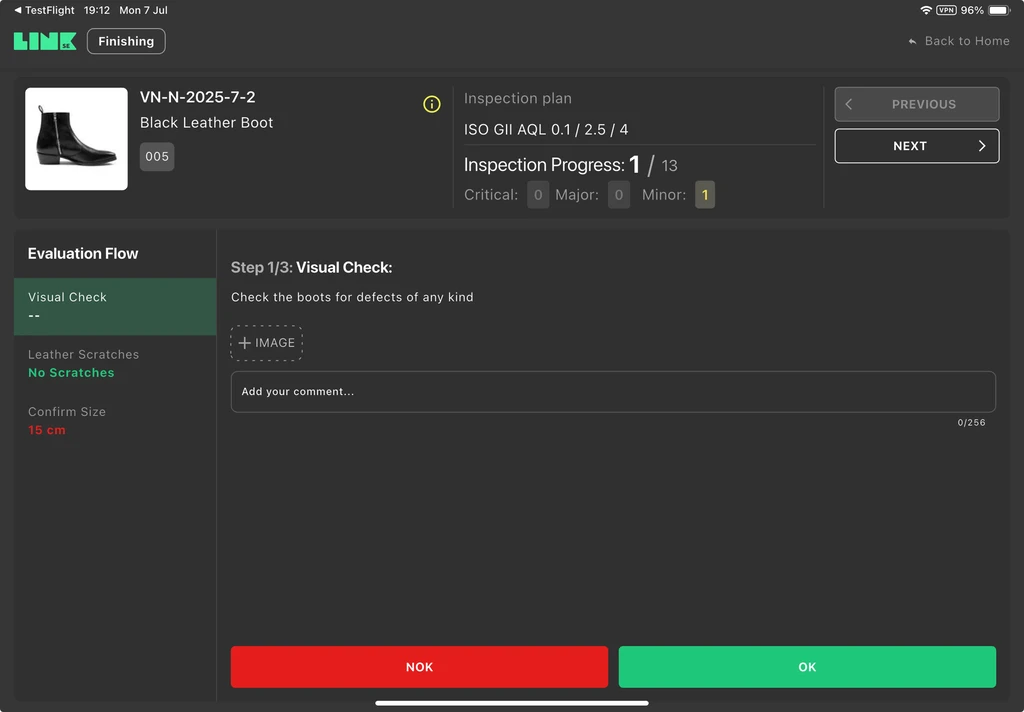This screenshot has height=712, width=1024.
Task: Go Back to Home
Action: point(958,41)
